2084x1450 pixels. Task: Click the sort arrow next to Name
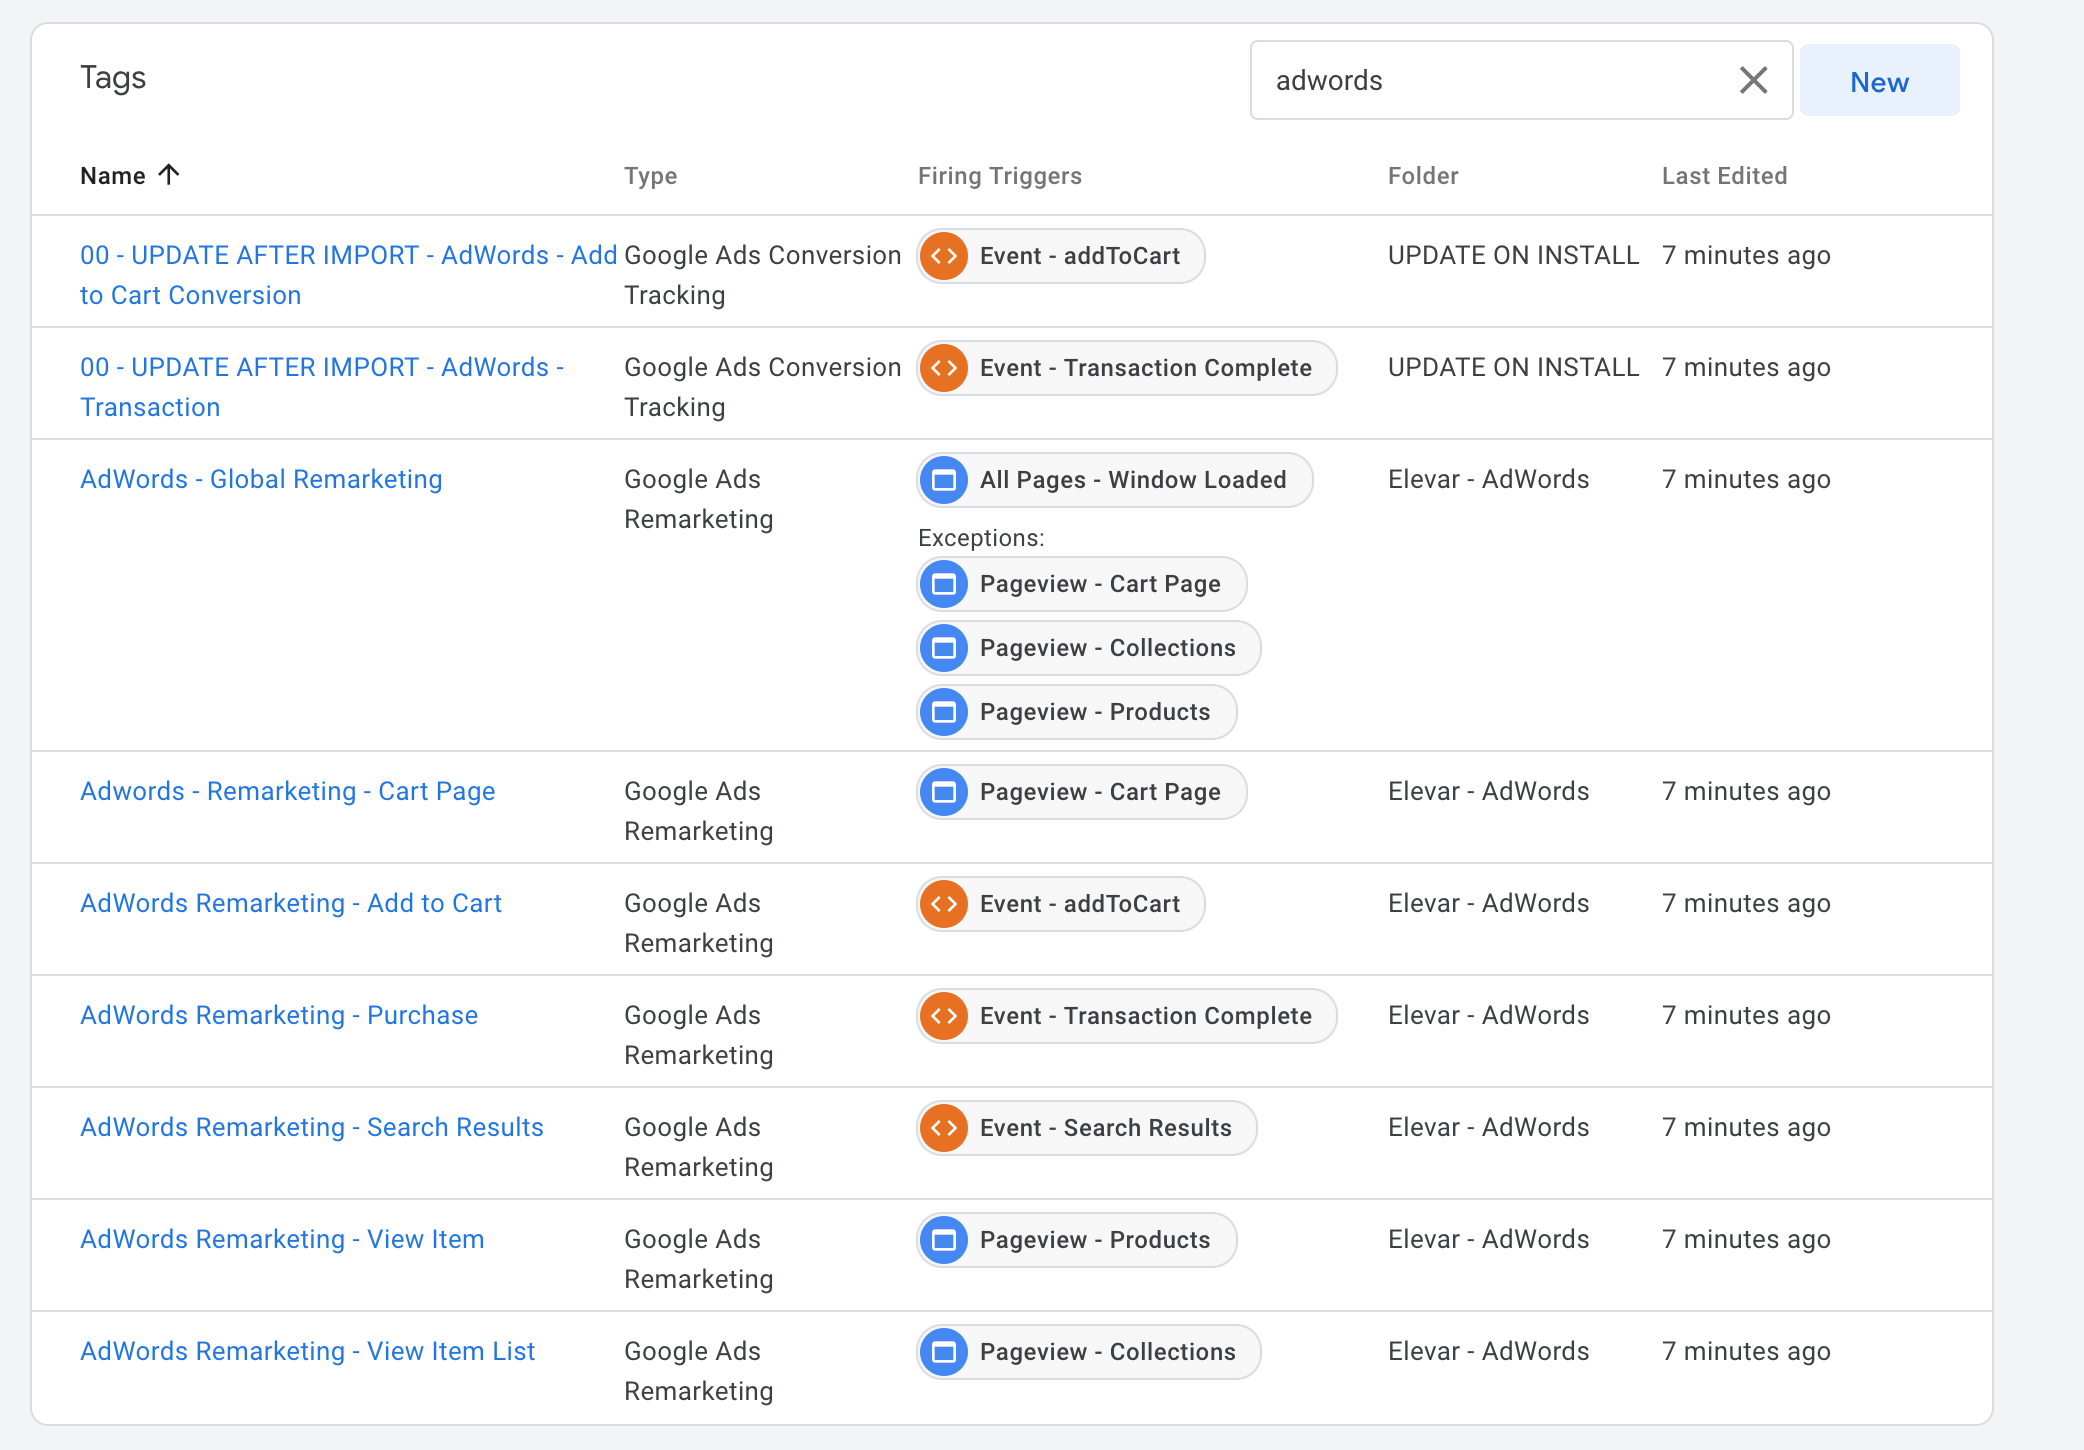[x=169, y=175]
